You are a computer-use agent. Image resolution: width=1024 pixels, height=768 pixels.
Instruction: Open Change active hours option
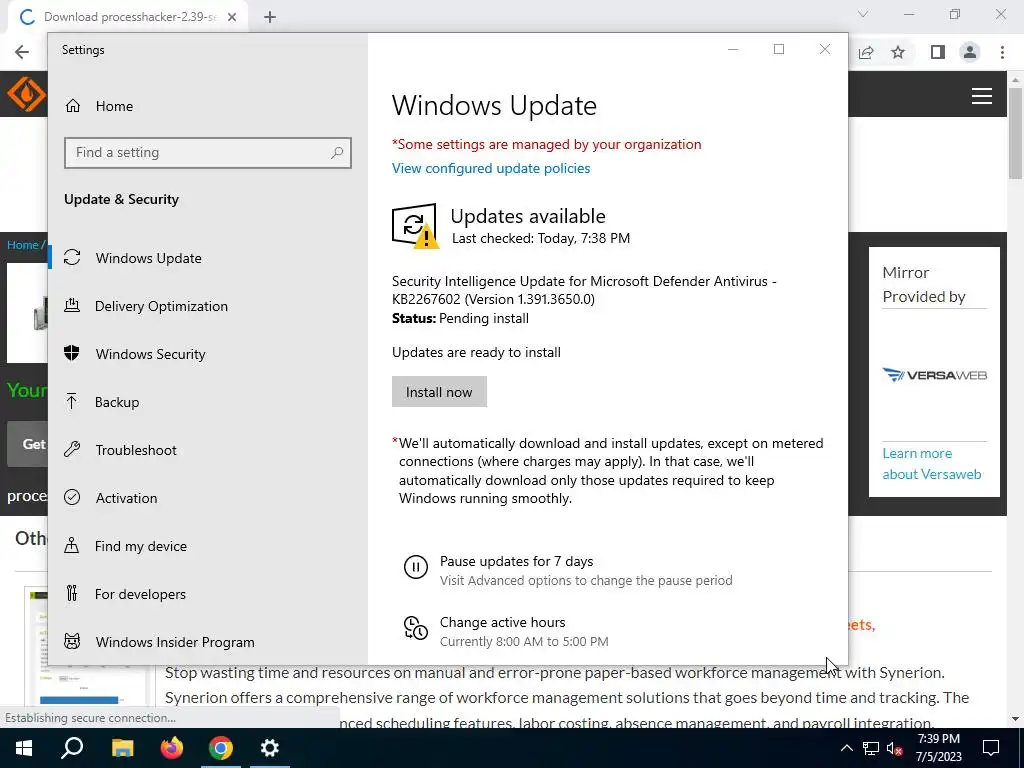502,622
